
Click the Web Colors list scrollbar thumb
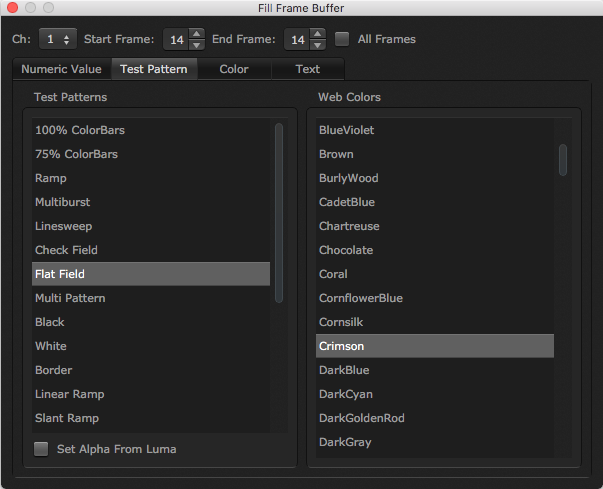563,160
